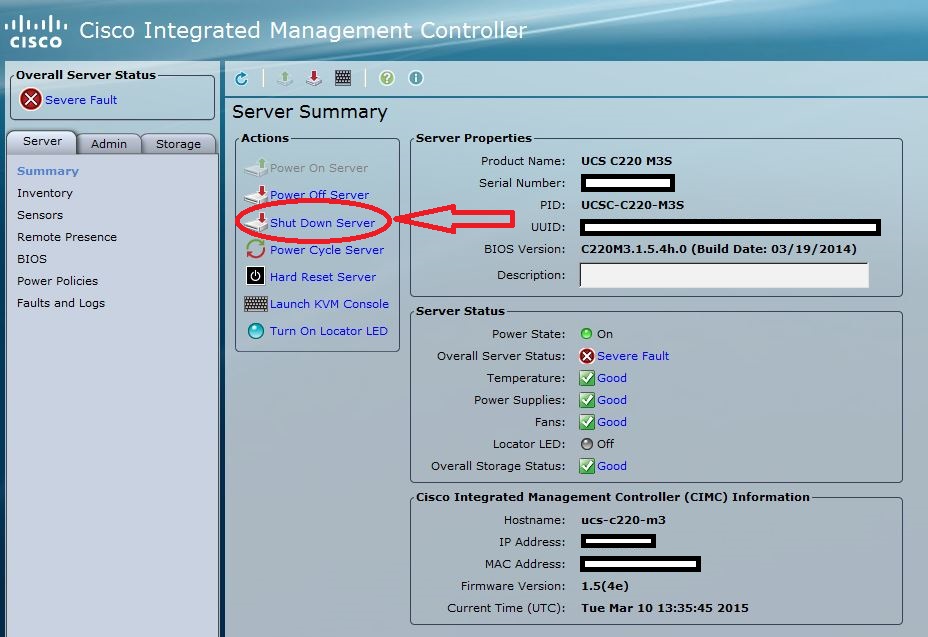Click the Power On toolbar icon

[285, 78]
